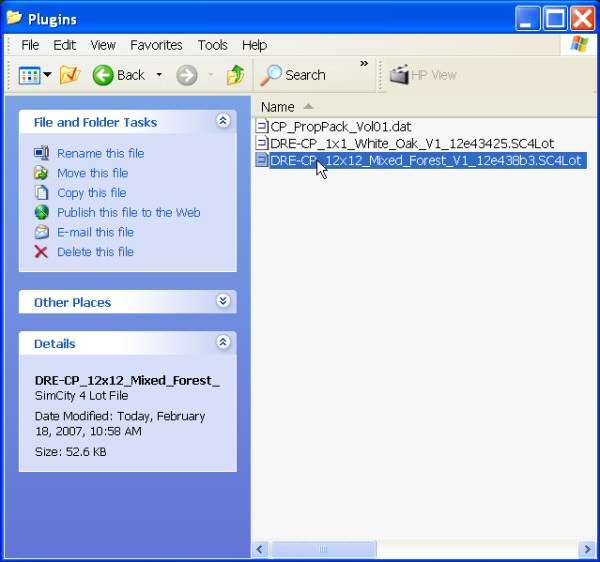Image resolution: width=600 pixels, height=562 pixels.
Task: Open the Views toolbar icon
Action: 29,75
